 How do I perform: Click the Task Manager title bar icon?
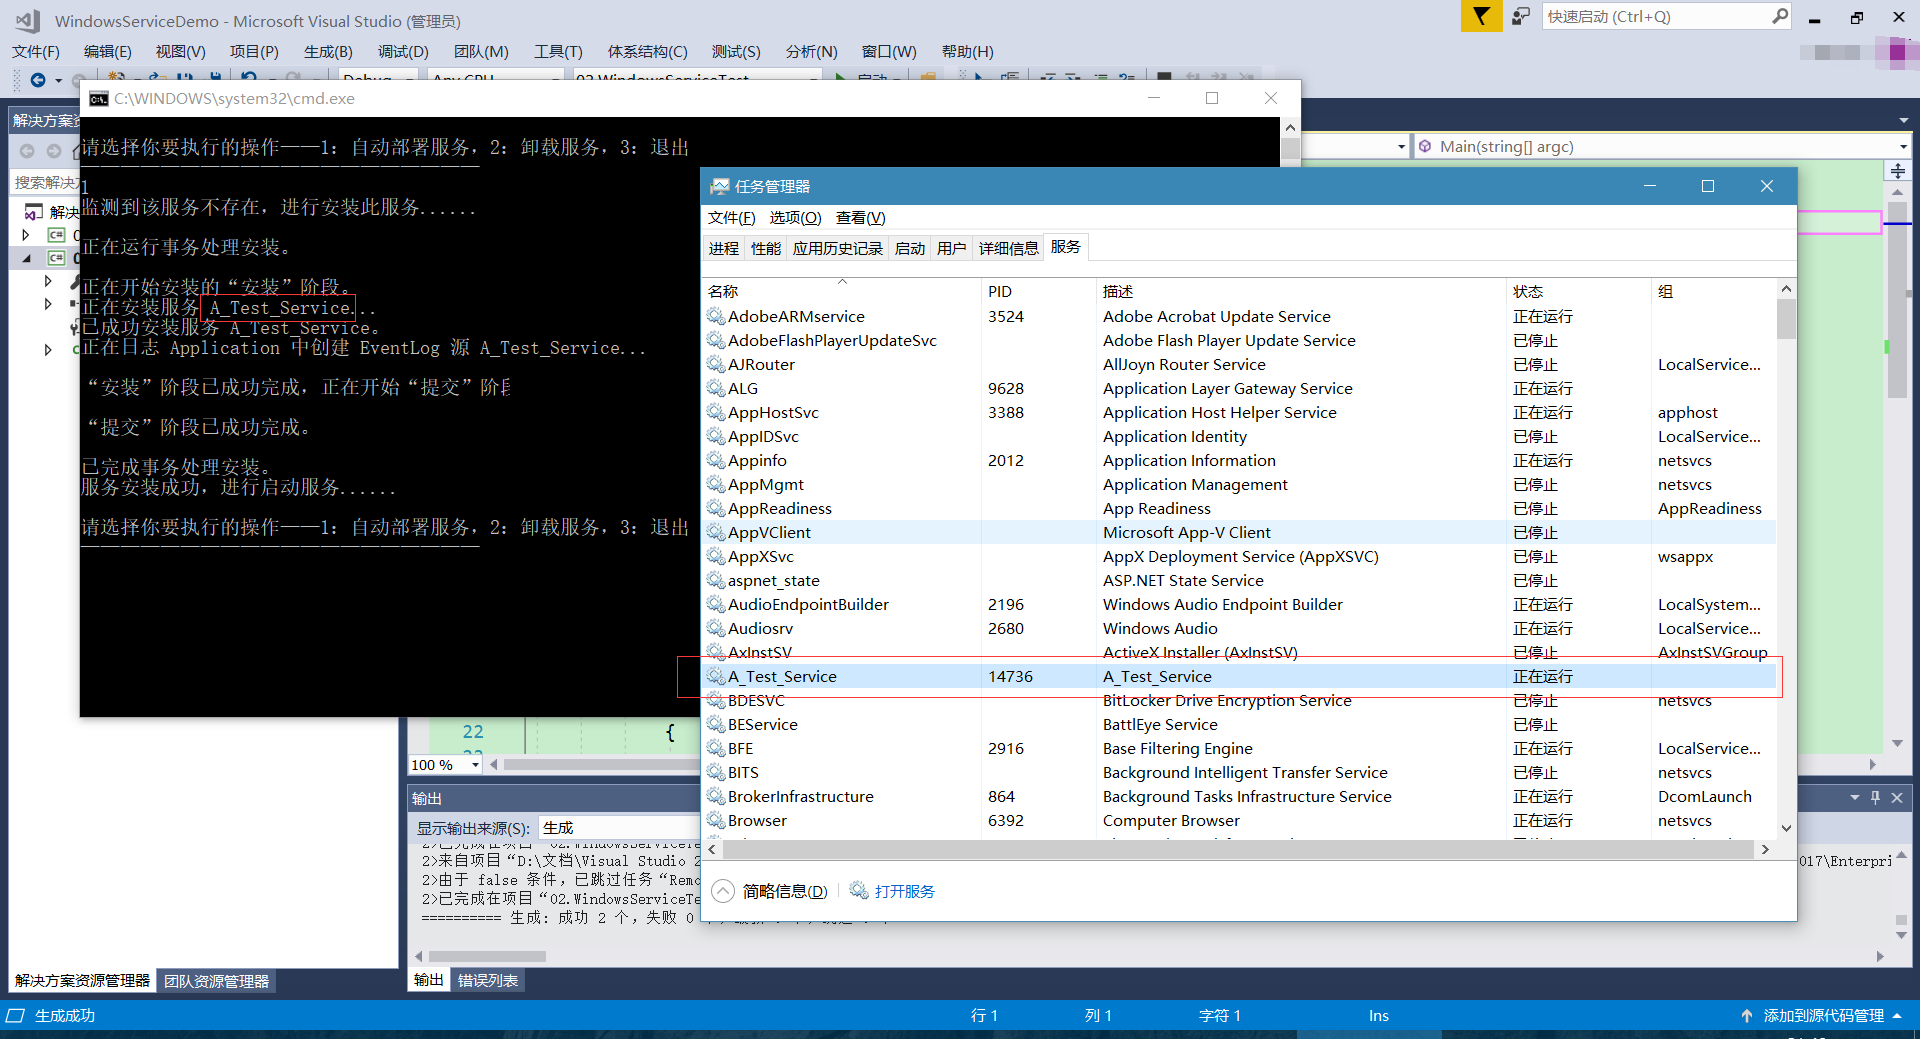click(x=719, y=186)
